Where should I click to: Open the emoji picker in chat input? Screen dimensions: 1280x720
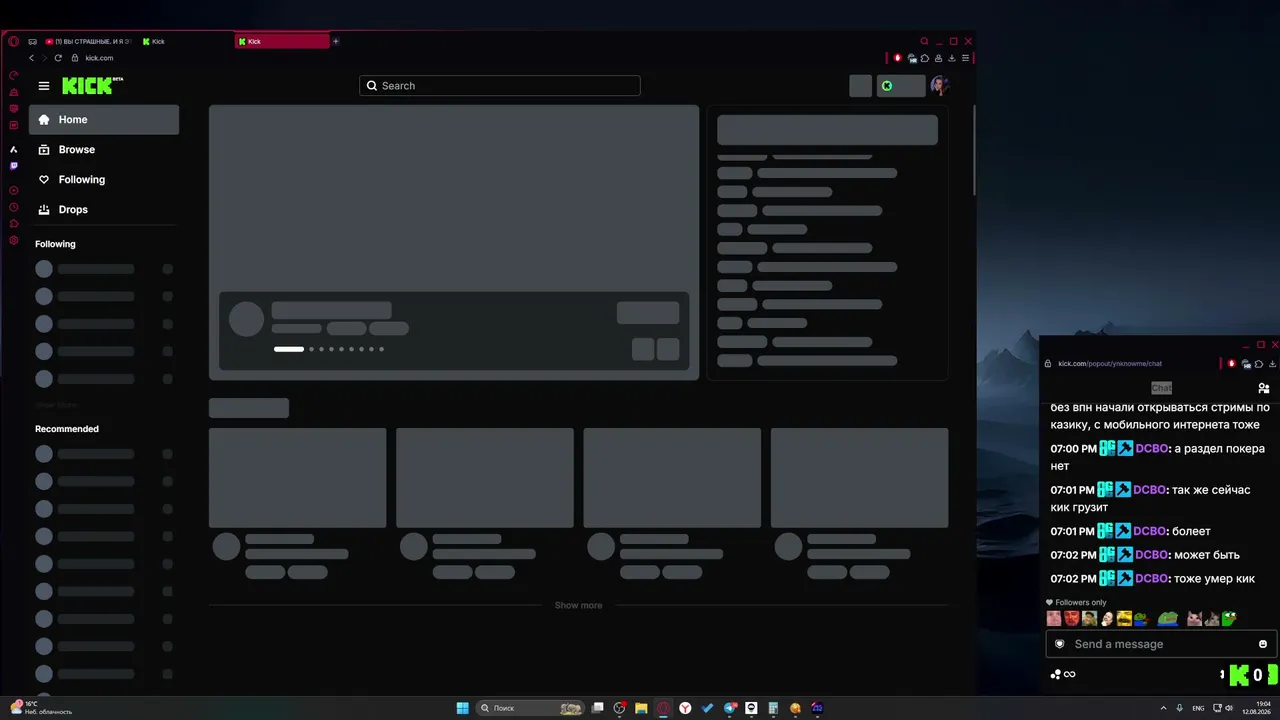tap(1263, 644)
